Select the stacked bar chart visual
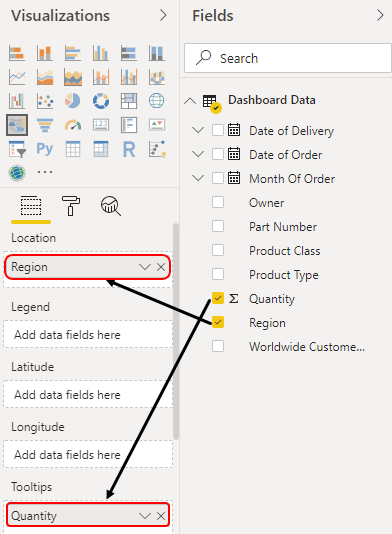Screen dimensions: 392x534 click(17, 53)
